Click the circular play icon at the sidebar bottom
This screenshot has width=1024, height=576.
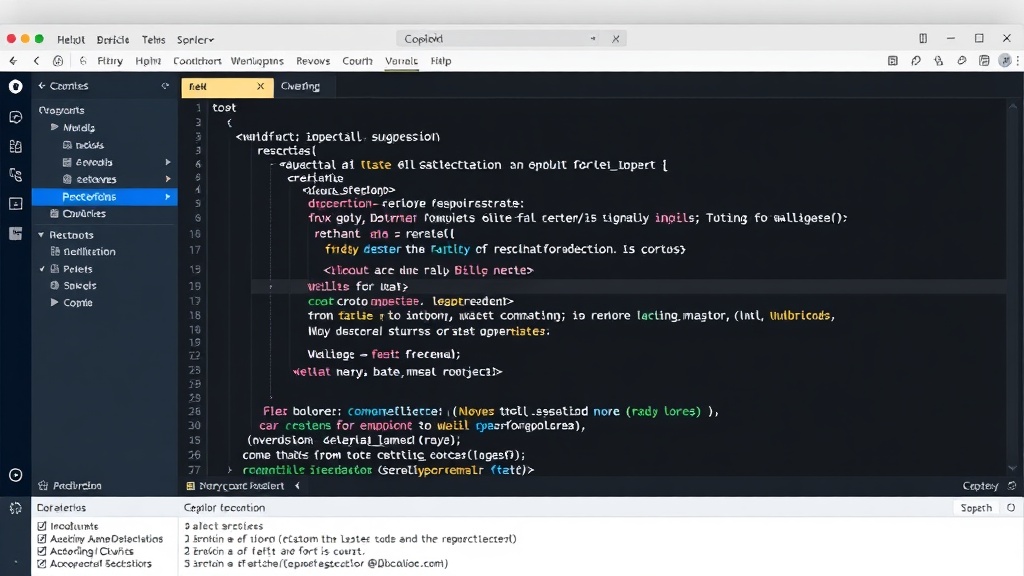click(16, 475)
